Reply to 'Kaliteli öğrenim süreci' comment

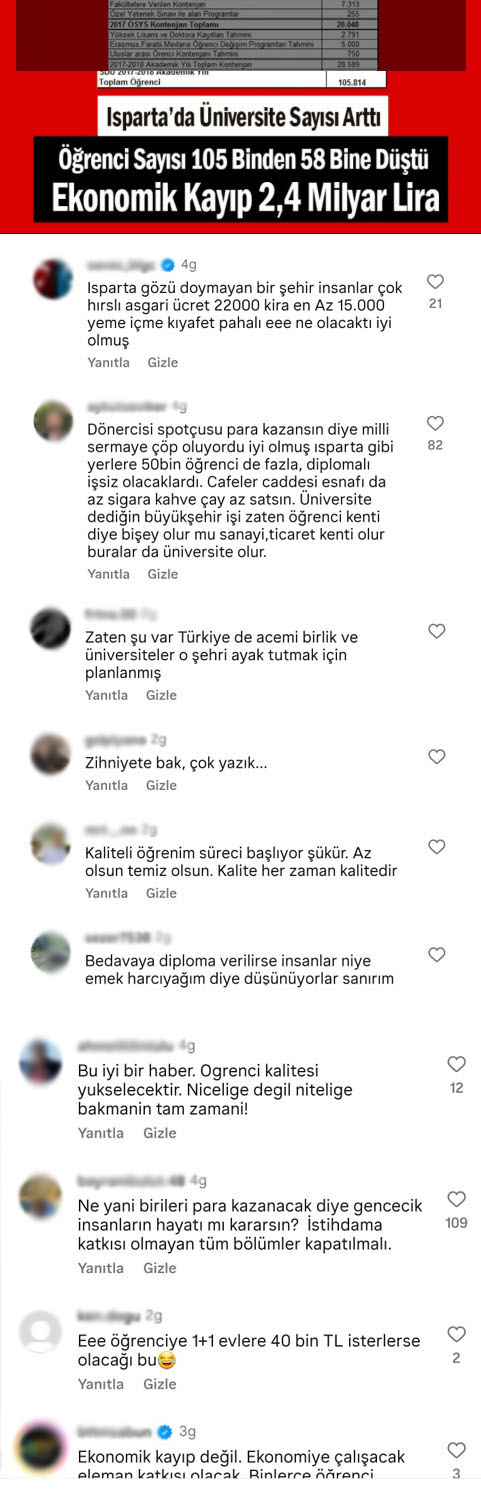106,893
